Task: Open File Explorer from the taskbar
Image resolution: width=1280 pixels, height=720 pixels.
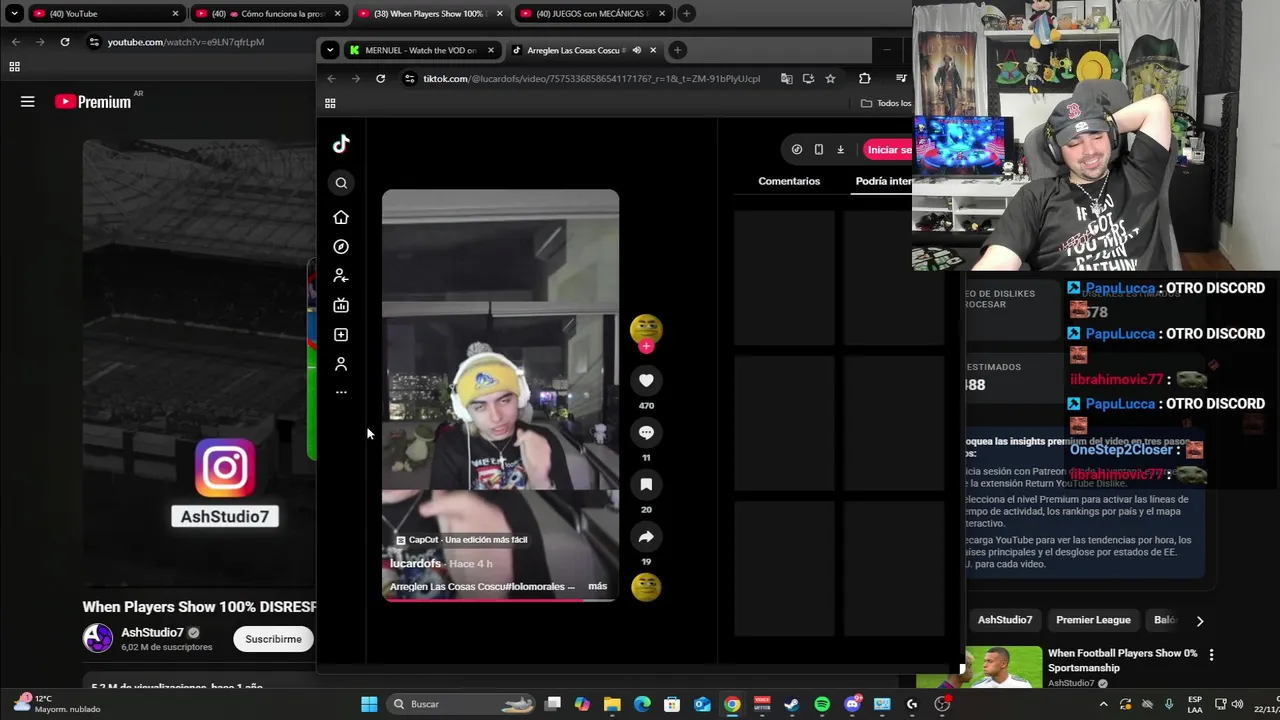Action: pyautogui.click(x=612, y=704)
